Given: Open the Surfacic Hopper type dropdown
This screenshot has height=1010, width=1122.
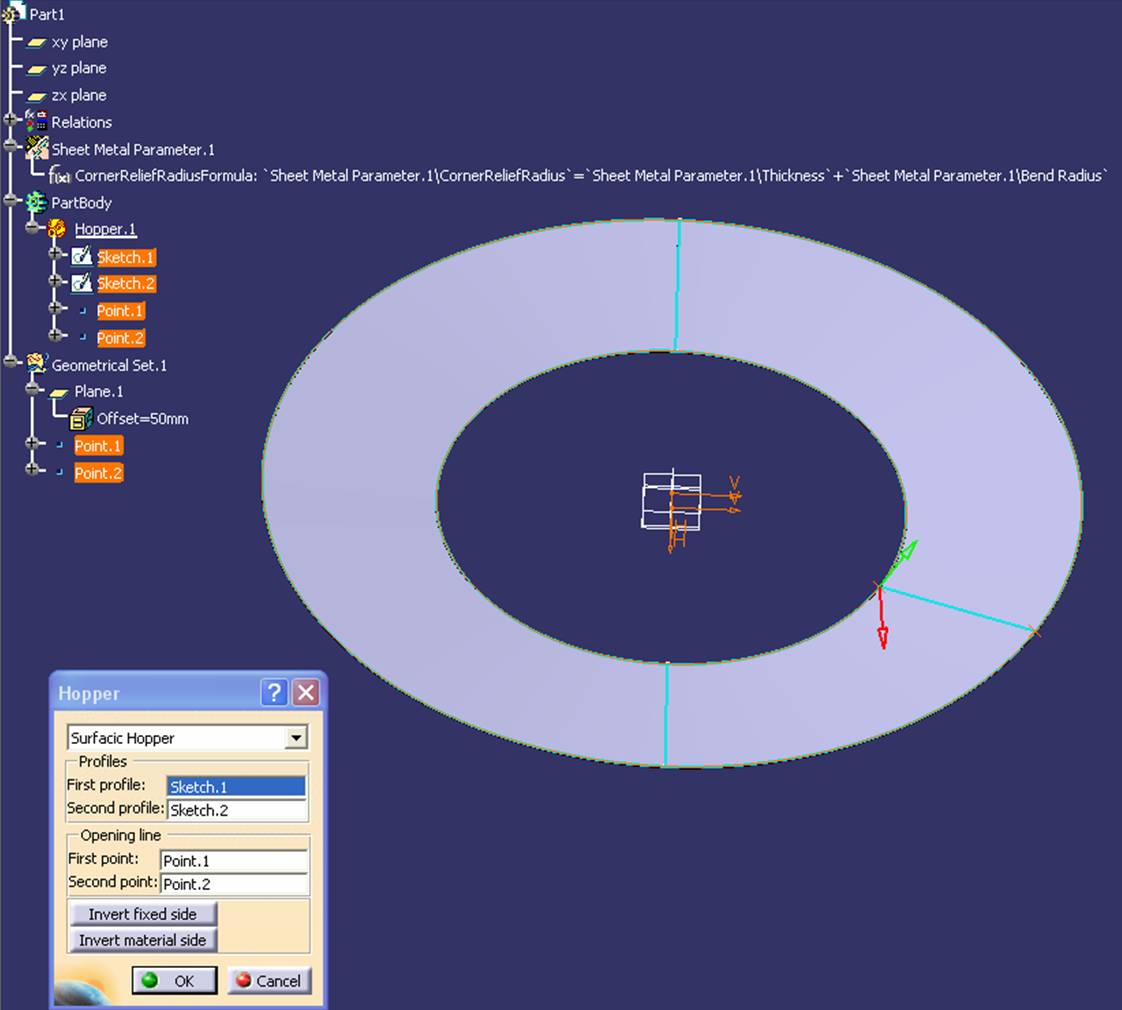Looking at the screenshot, I should 296,737.
